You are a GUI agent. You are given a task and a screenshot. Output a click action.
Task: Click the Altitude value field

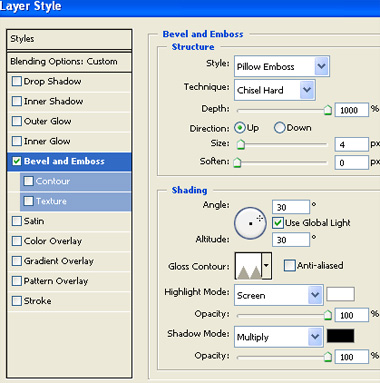click(291, 240)
